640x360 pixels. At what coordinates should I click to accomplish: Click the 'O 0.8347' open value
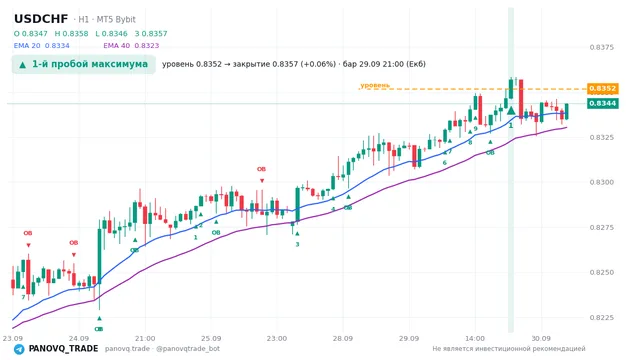[x=31, y=33]
